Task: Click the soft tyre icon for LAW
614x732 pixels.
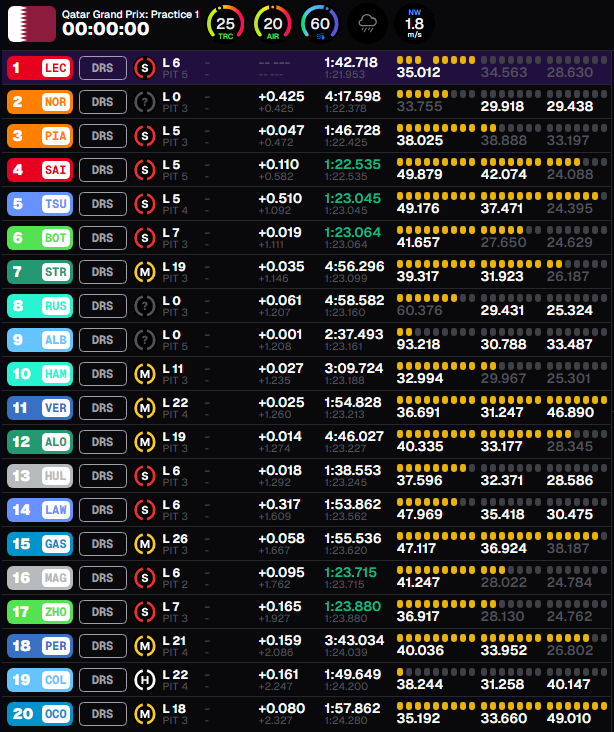Action: (145, 510)
